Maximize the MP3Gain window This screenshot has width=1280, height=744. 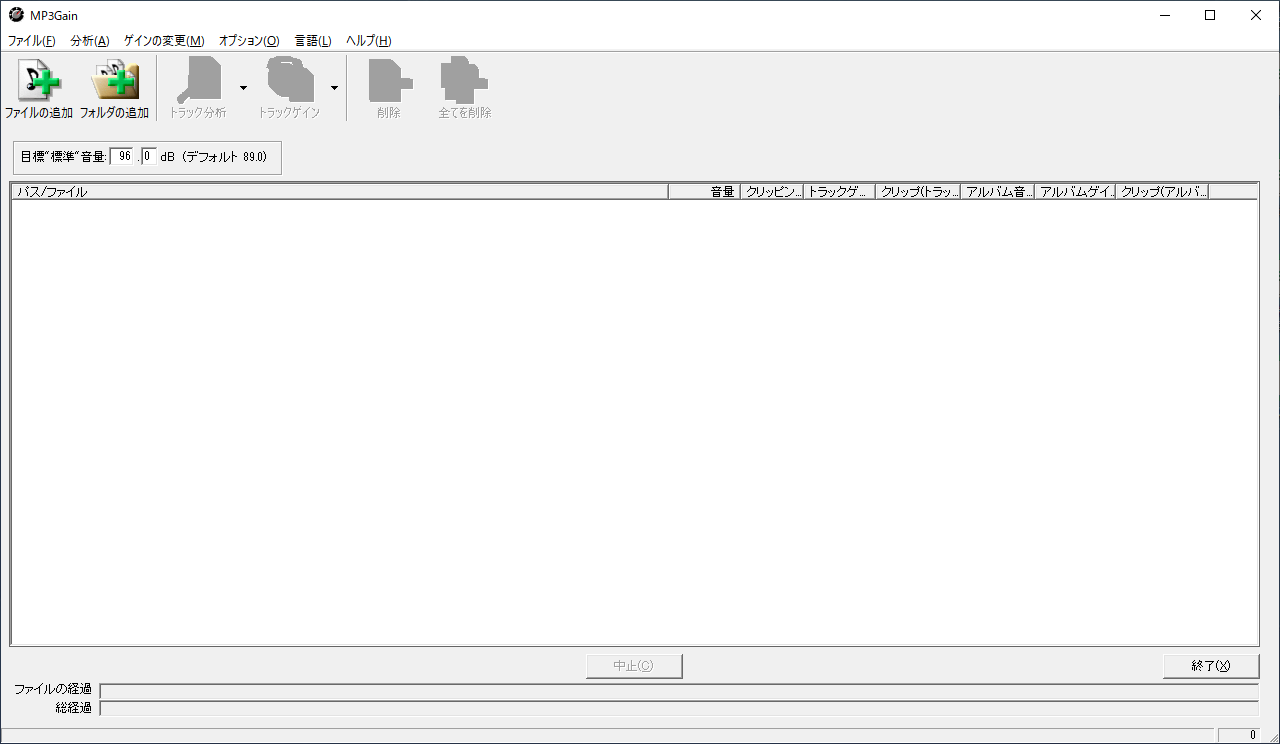[x=1210, y=15]
